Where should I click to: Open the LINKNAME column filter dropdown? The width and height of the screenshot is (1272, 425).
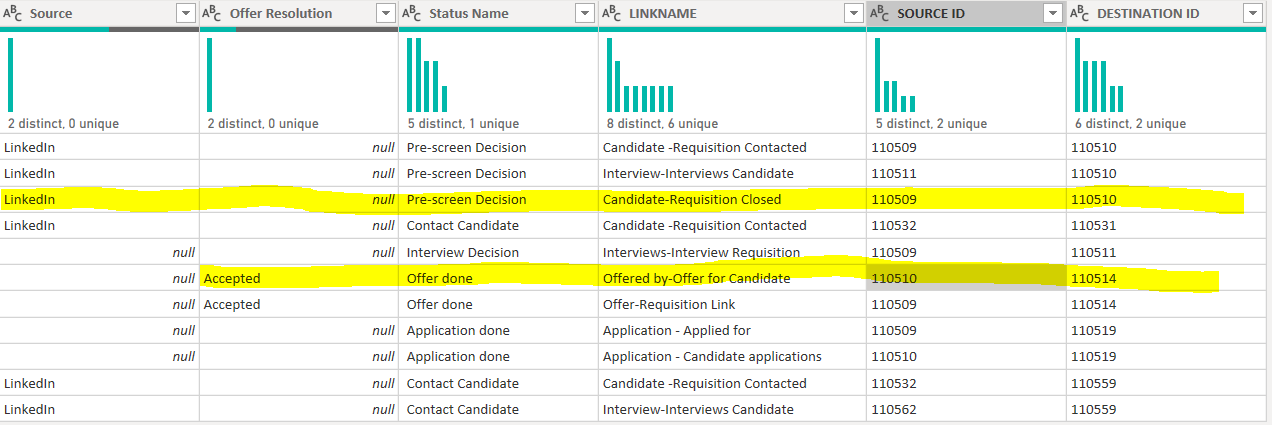coord(853,13)
